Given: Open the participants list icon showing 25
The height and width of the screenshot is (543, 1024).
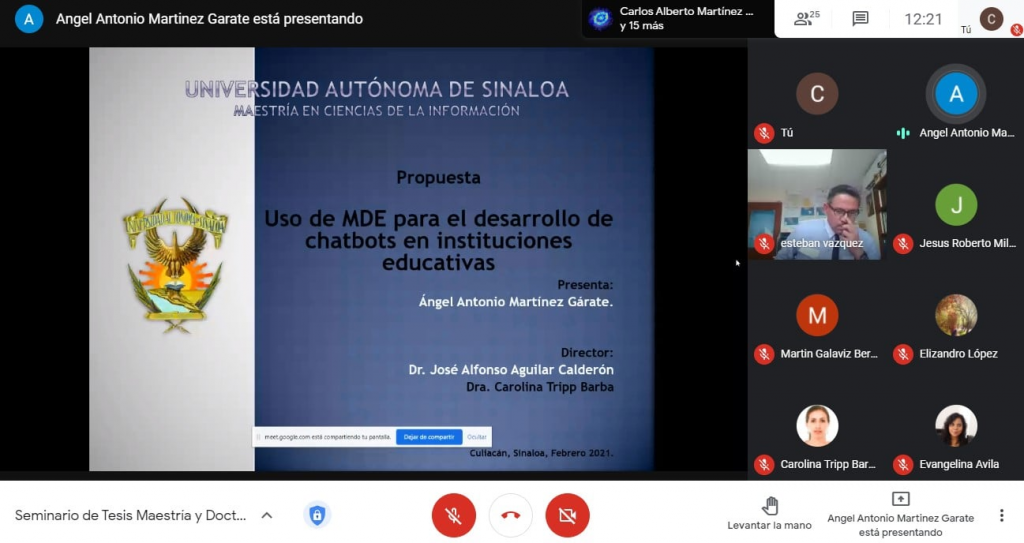Looking at the screenshot, I should click(x=807, y=18).
